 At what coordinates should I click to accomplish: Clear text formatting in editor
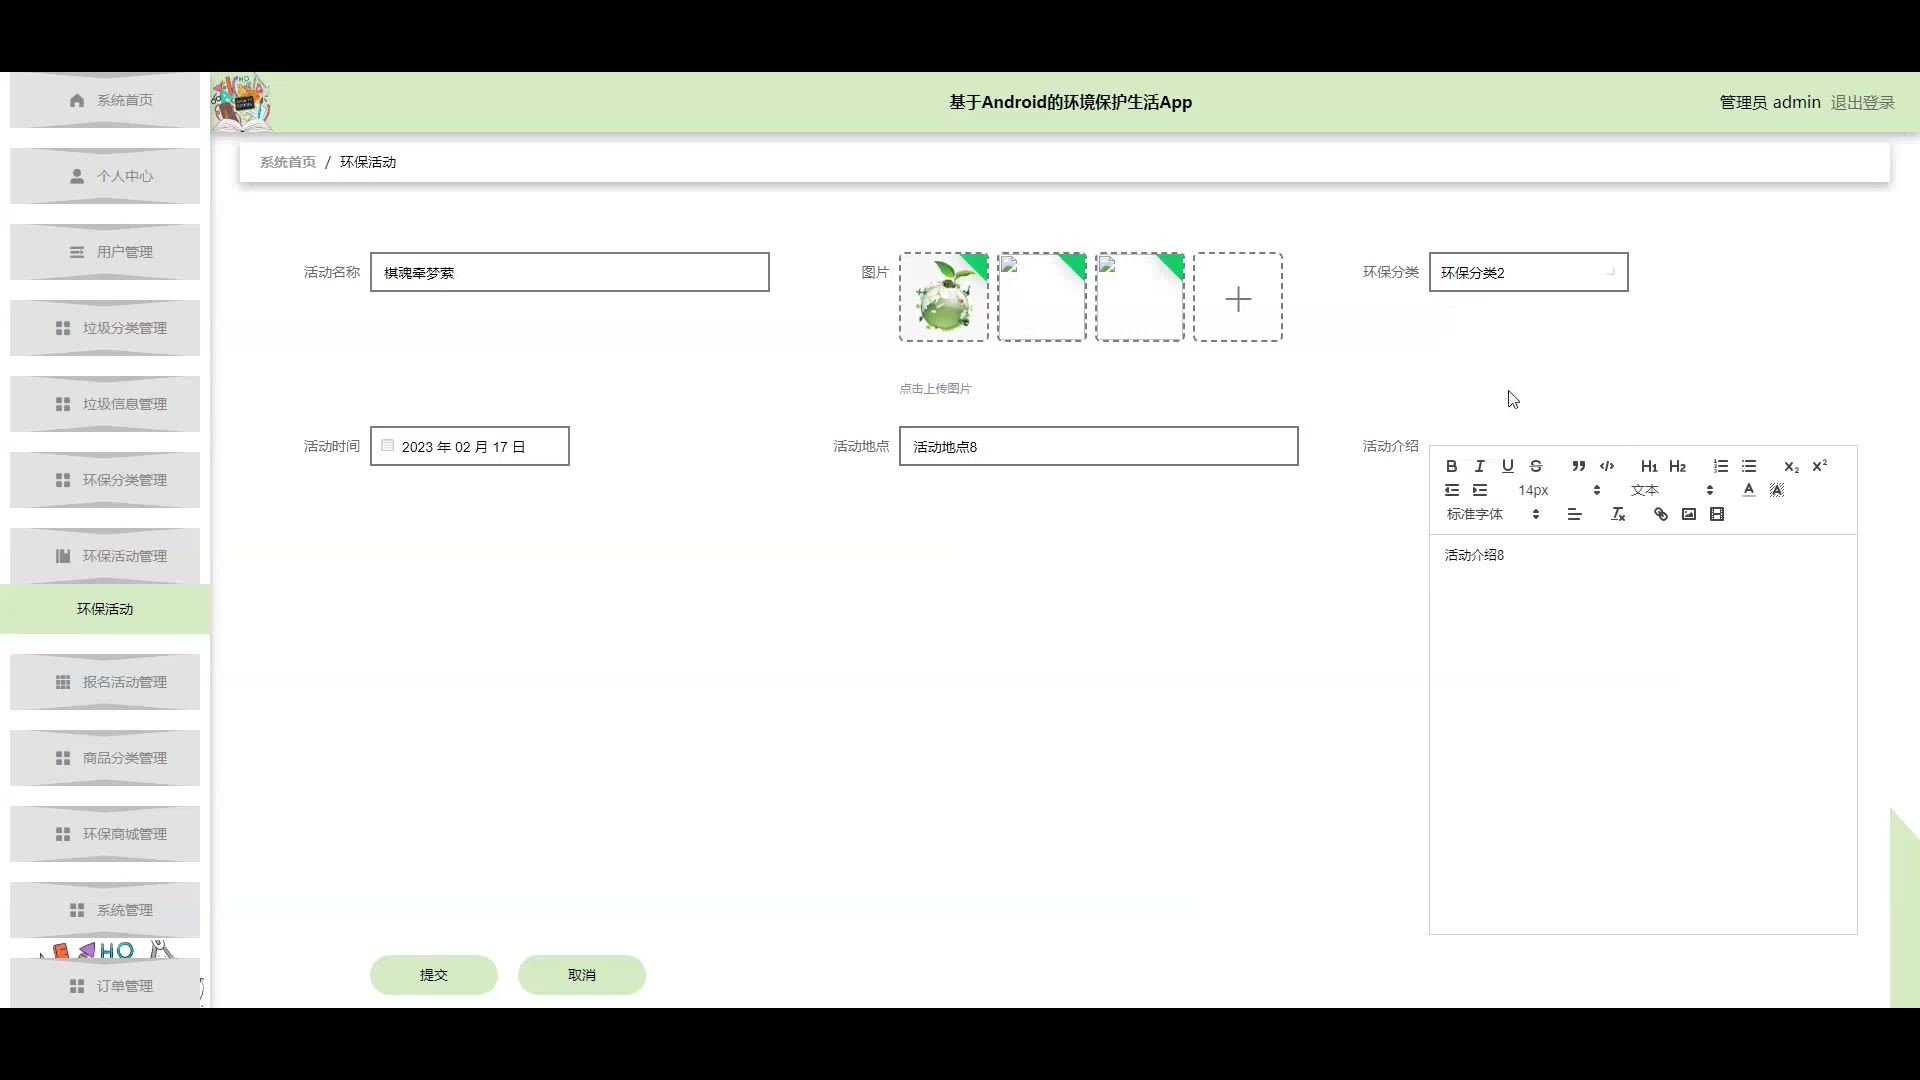tap(1618, 515)
